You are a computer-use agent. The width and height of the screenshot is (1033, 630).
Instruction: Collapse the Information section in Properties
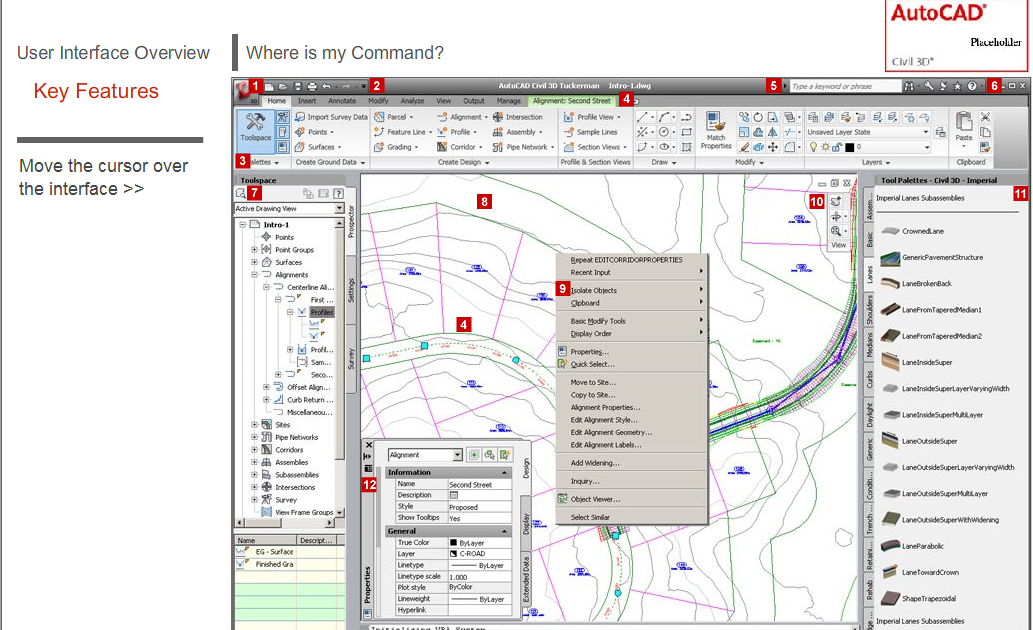[505, 472]
